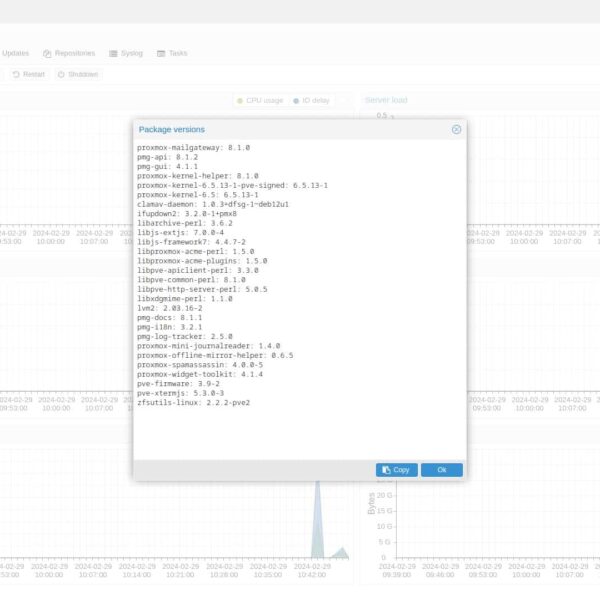Click the pve-firmware: 3.9-2 line
Viewport: 600px width, 600px height.
tap(178, 384)
